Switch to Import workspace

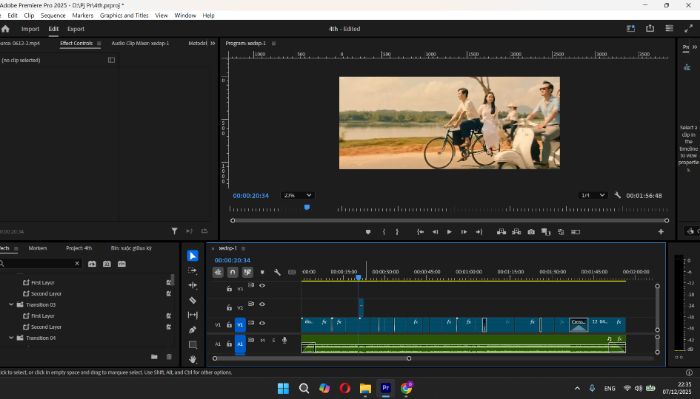click(30, 29)
